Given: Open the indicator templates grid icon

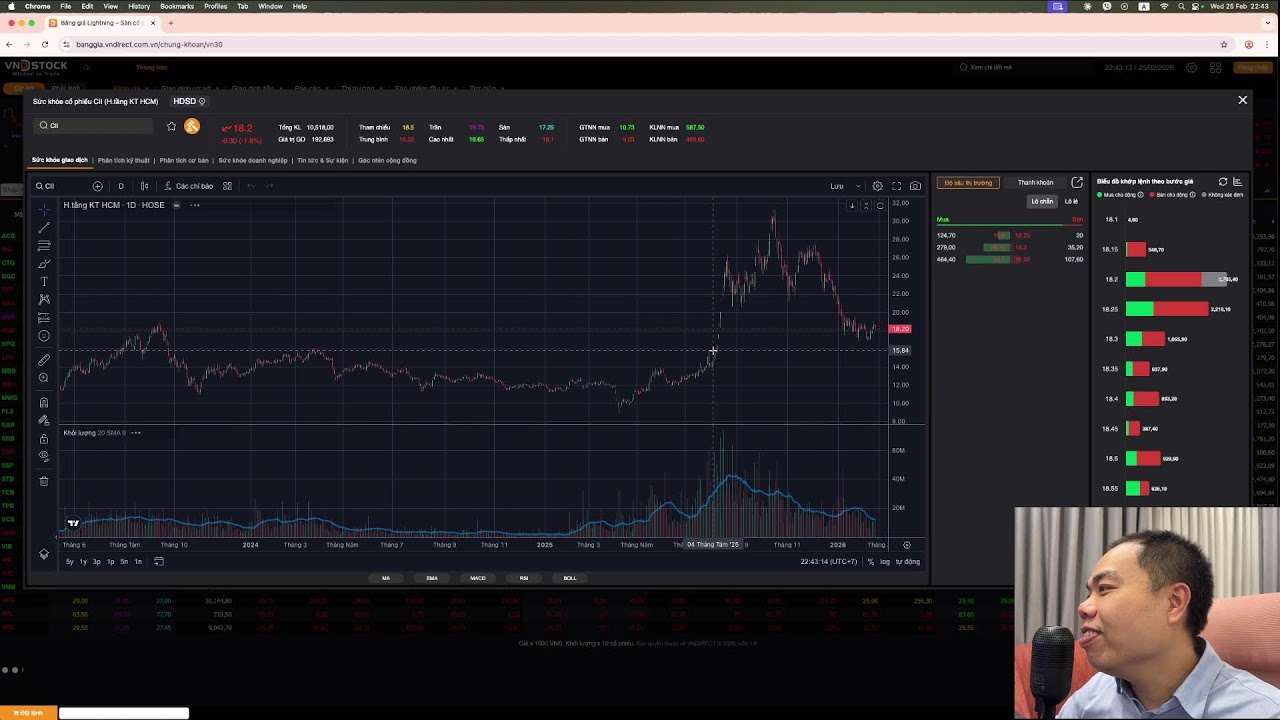Looking at the screenshot, I should [x=227, y=186].
